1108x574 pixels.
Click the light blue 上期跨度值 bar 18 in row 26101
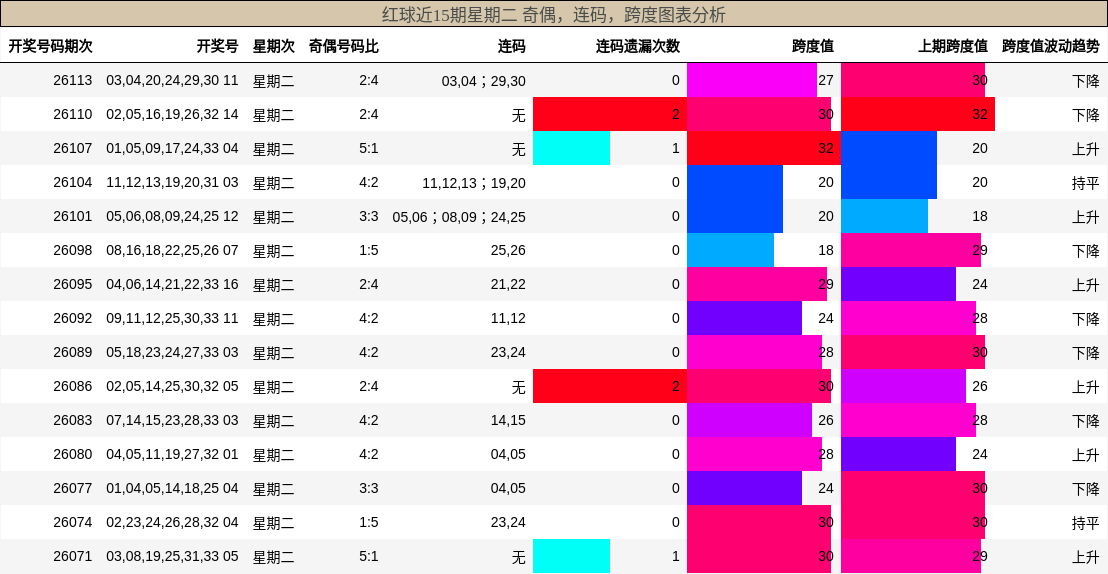[884, 216]
